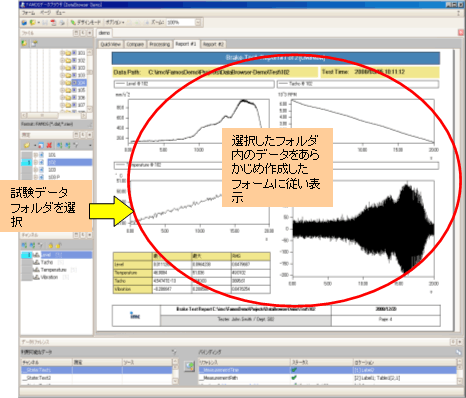This screenshot has width=466, height=398.
Task: Toggle selection cell beside Tacho channel
Action: click(x=27, y=262)
